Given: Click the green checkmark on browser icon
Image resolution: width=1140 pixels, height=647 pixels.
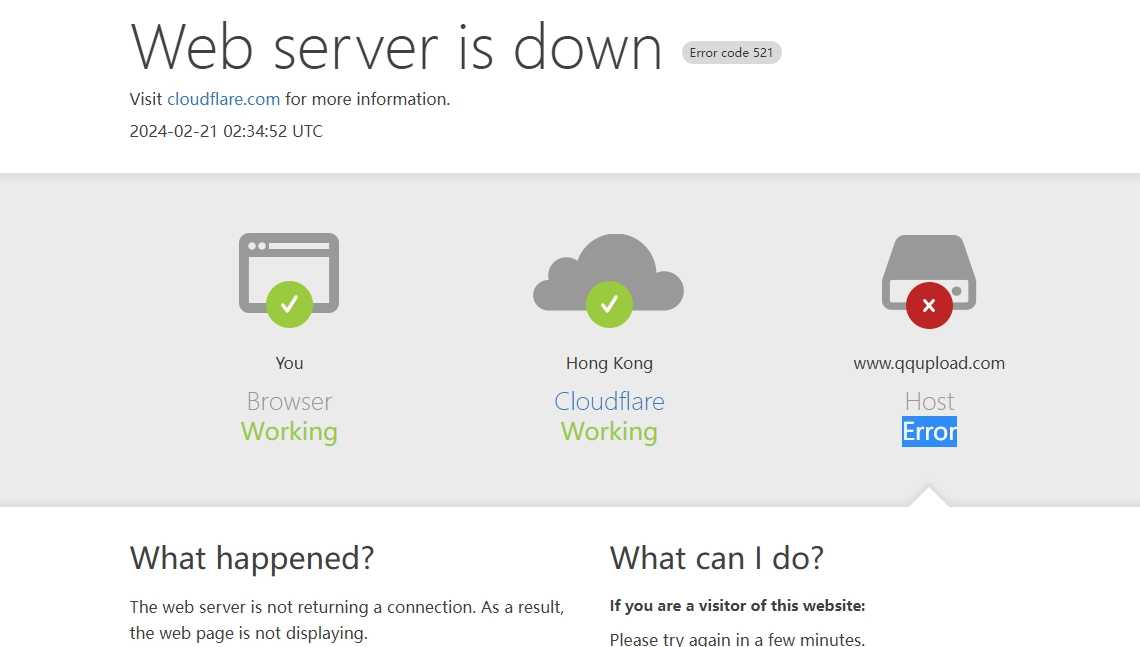Looking at the screenshot, I should 289,304.
